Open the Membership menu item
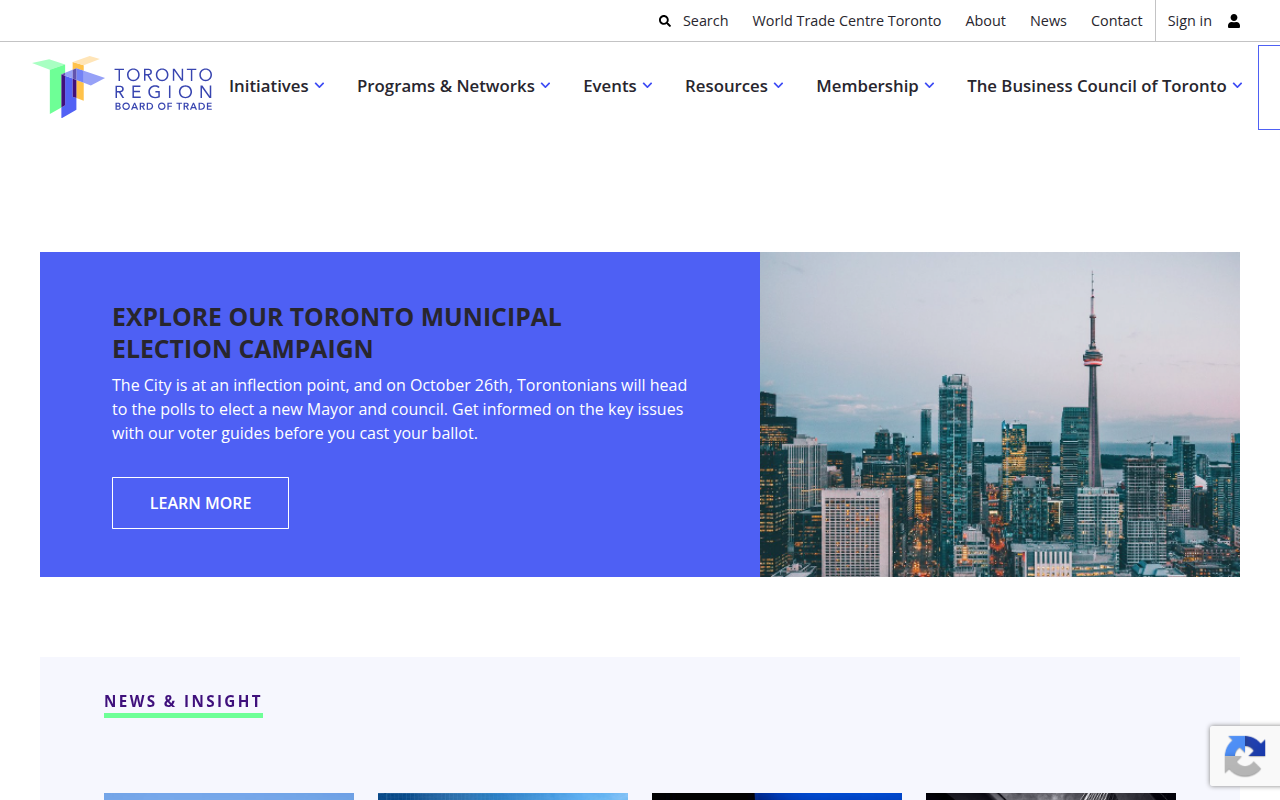 click(867, 86)
